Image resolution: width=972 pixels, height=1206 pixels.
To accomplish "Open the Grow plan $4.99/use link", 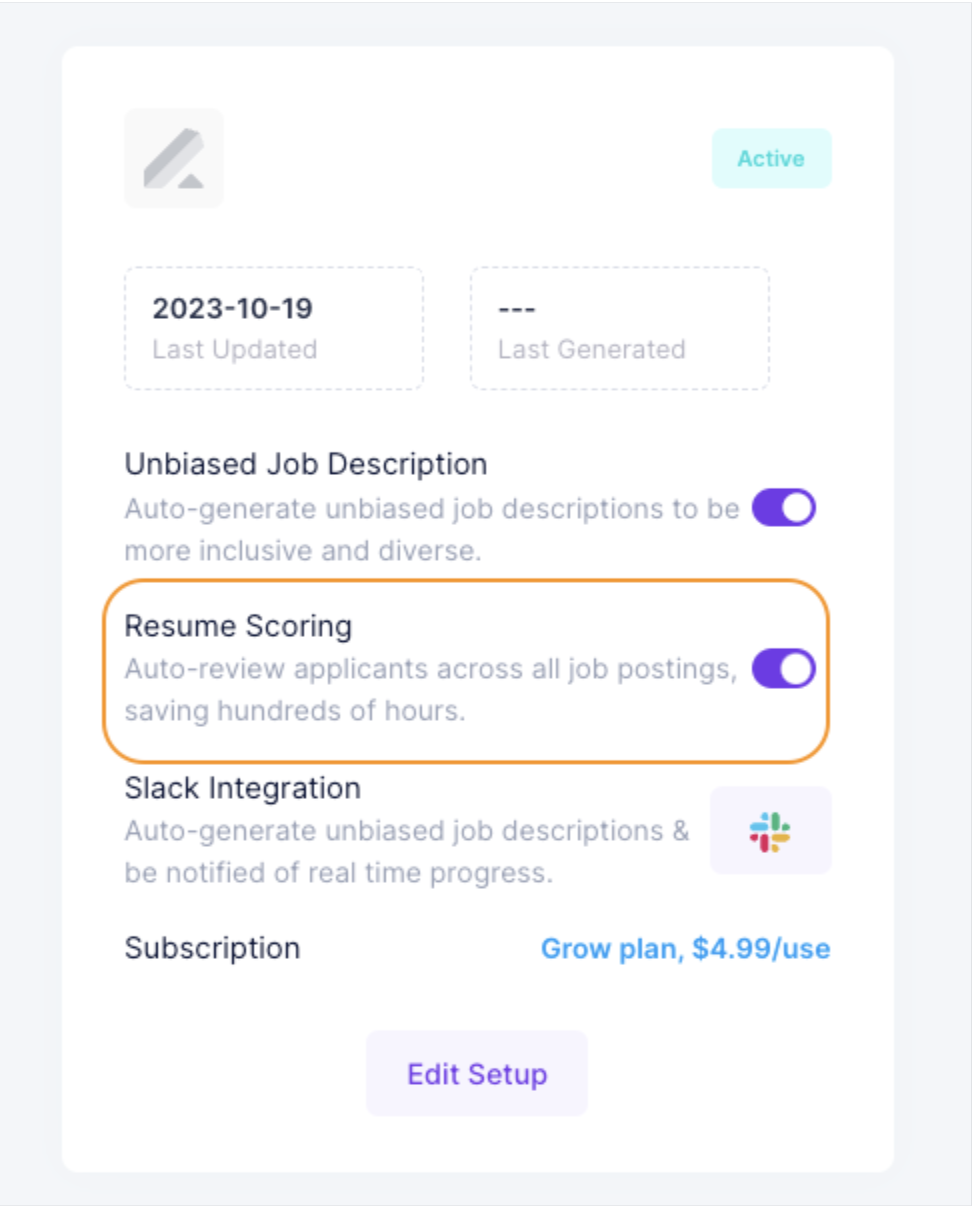I will [686, 948].
